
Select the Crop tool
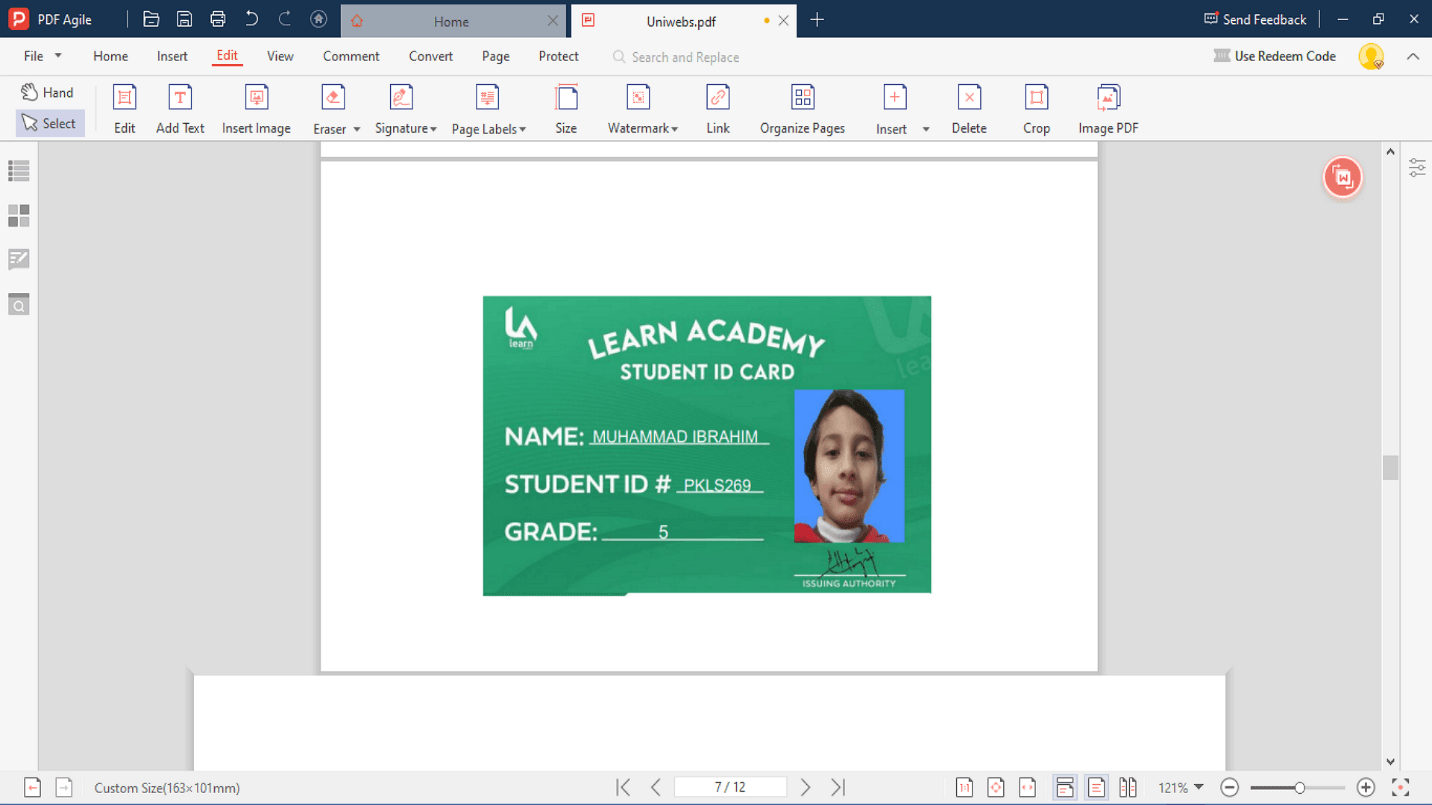1036,109
